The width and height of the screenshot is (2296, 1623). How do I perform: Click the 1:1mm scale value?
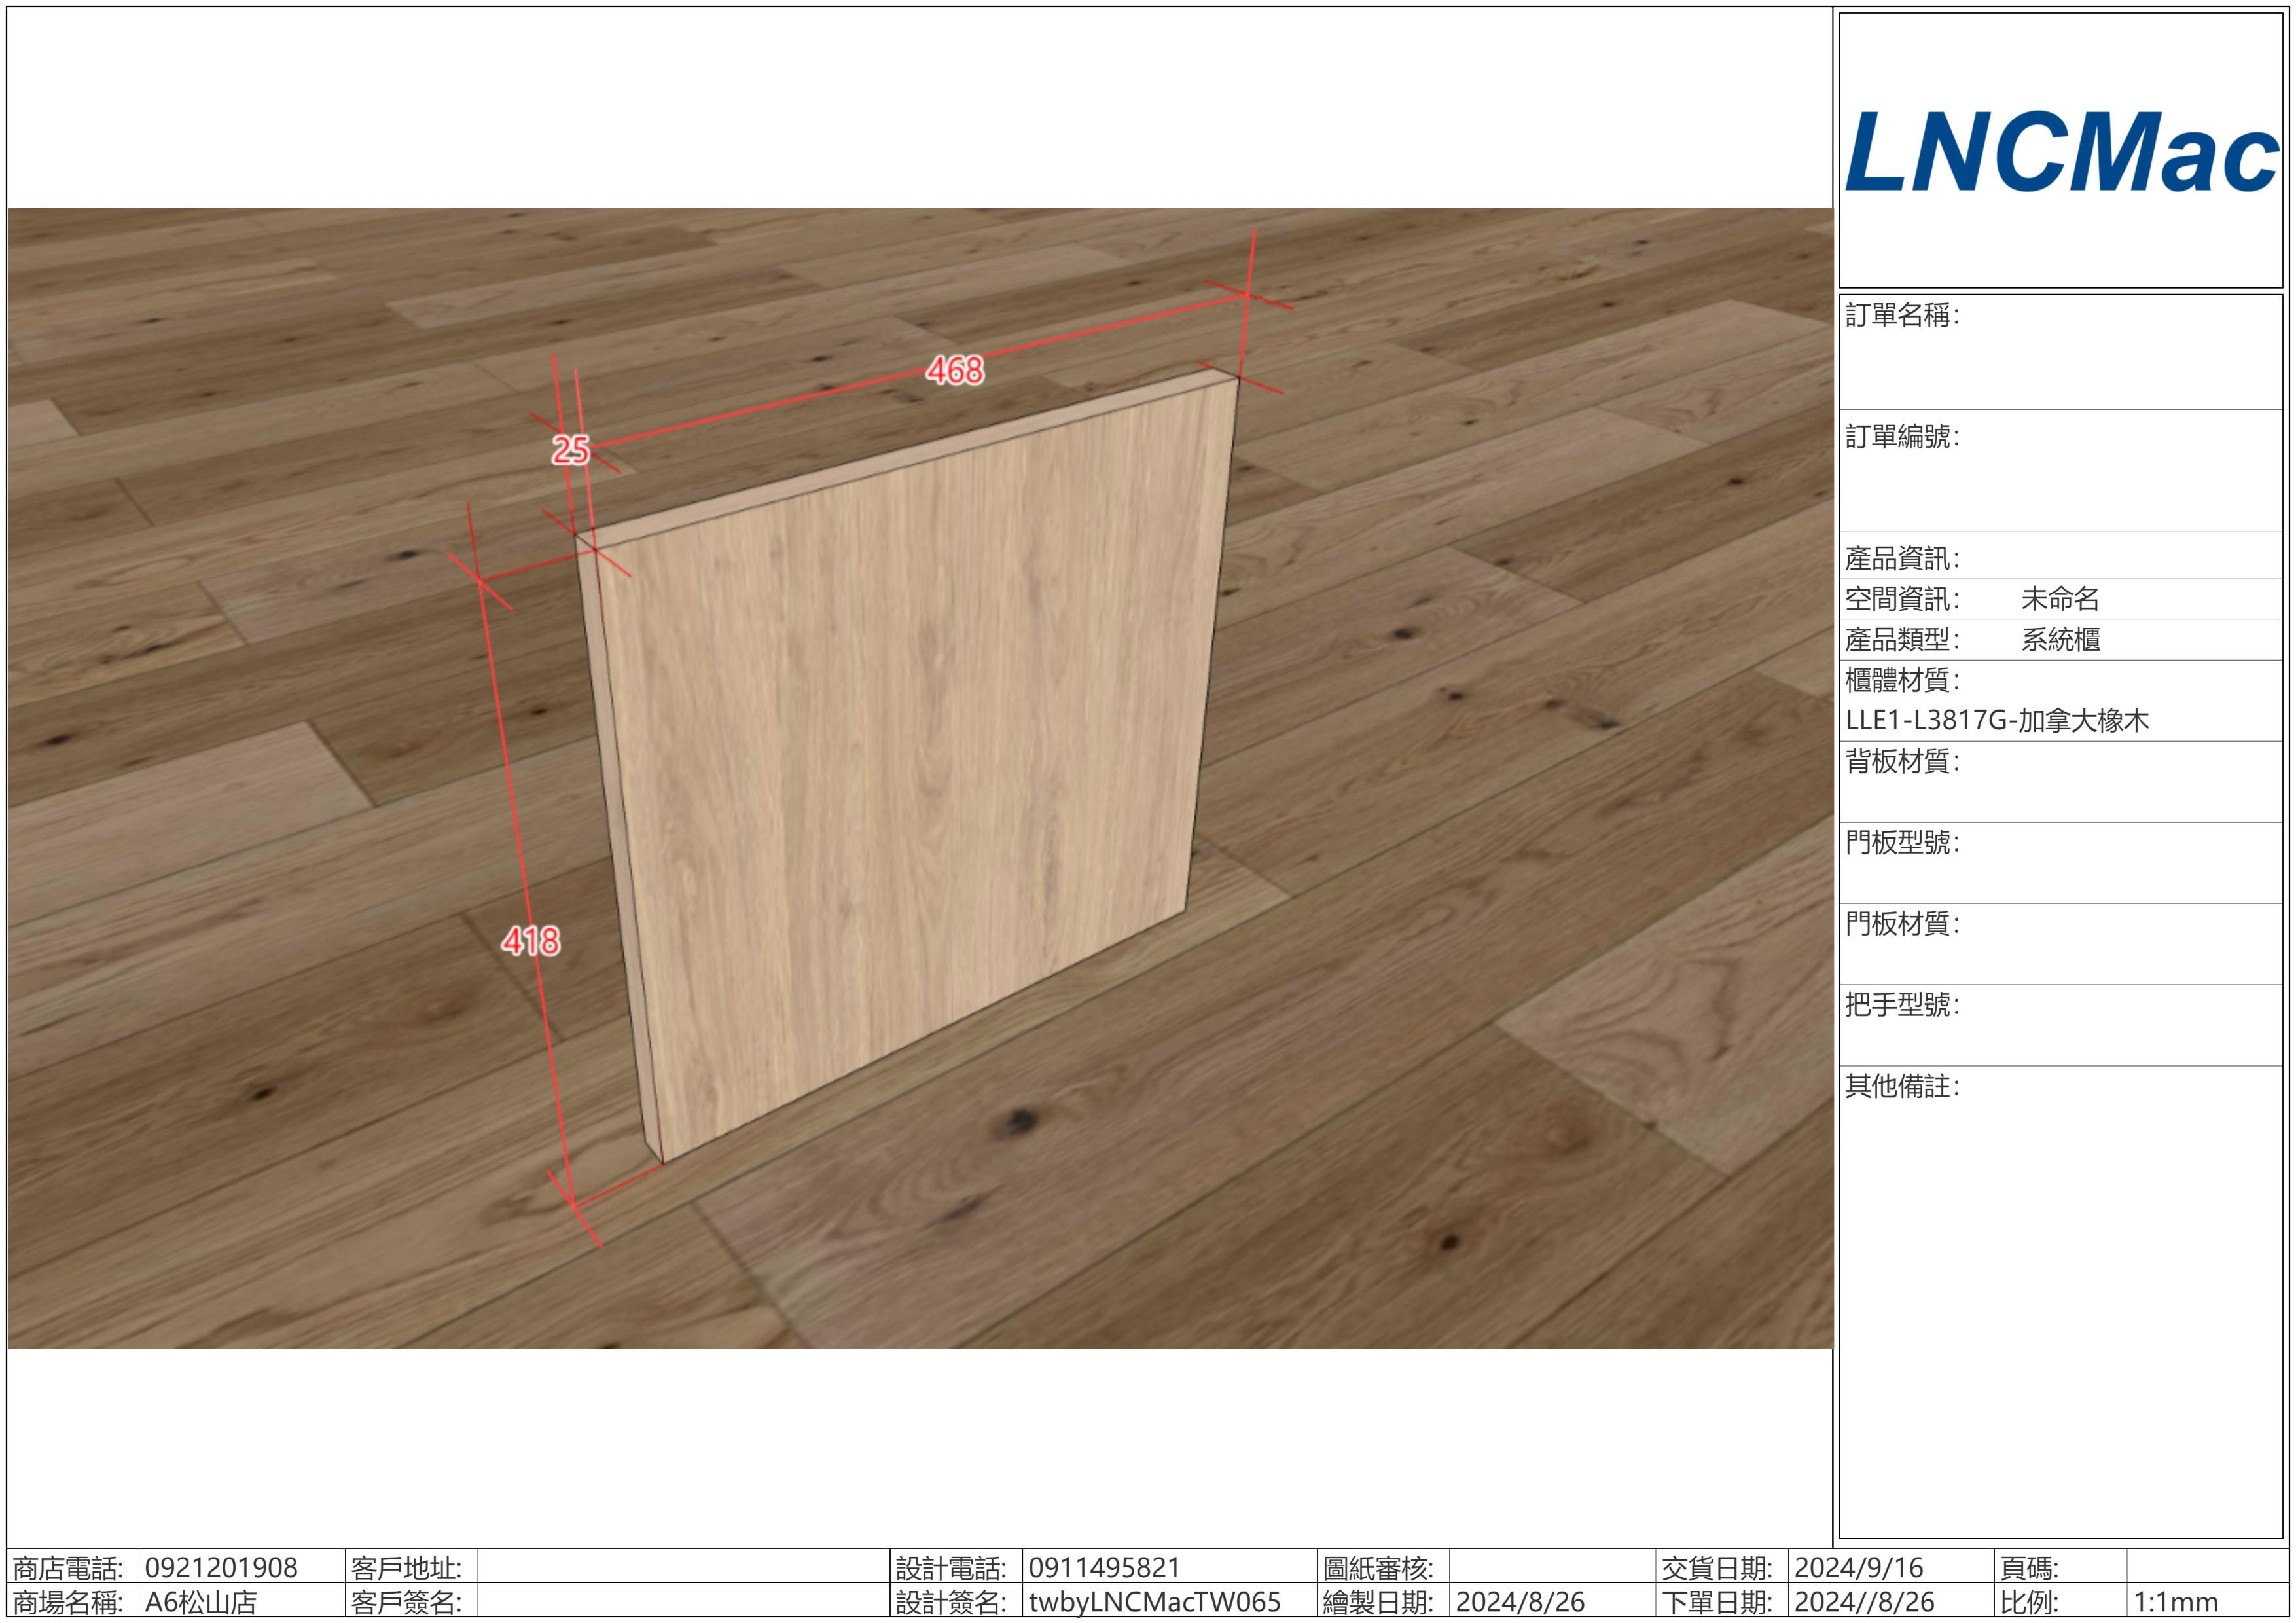tap(2175, 1602)
